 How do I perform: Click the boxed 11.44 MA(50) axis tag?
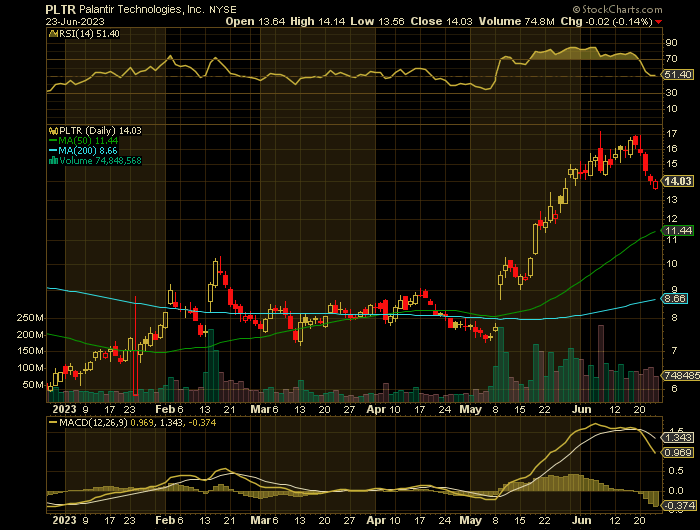coord(678,231)
